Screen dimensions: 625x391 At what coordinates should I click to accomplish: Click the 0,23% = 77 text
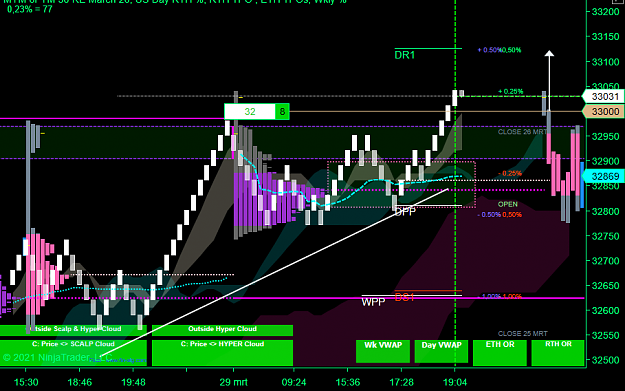[x=30, y=9]
